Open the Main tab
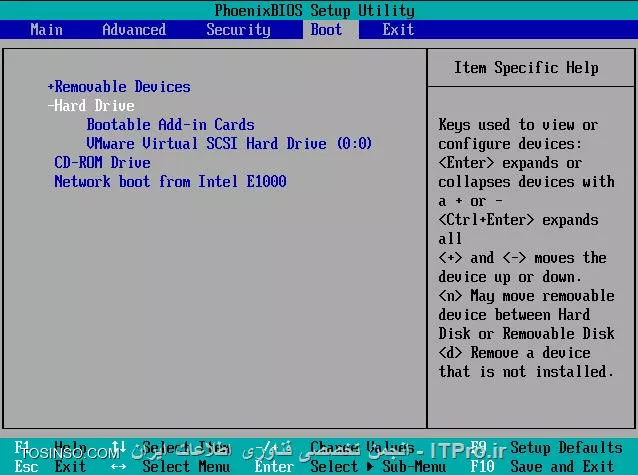 (46, 30)
